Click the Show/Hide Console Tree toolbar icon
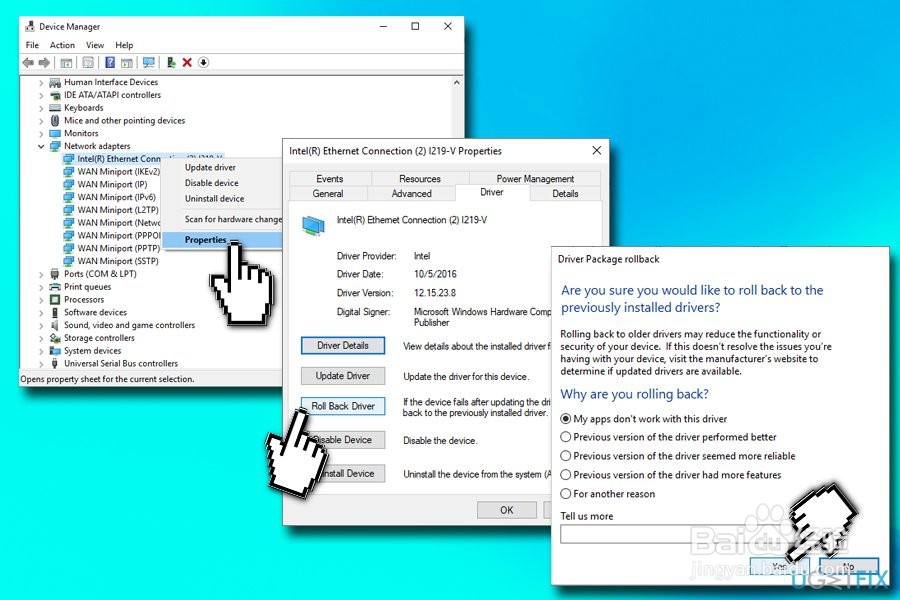 pos(66,63)
